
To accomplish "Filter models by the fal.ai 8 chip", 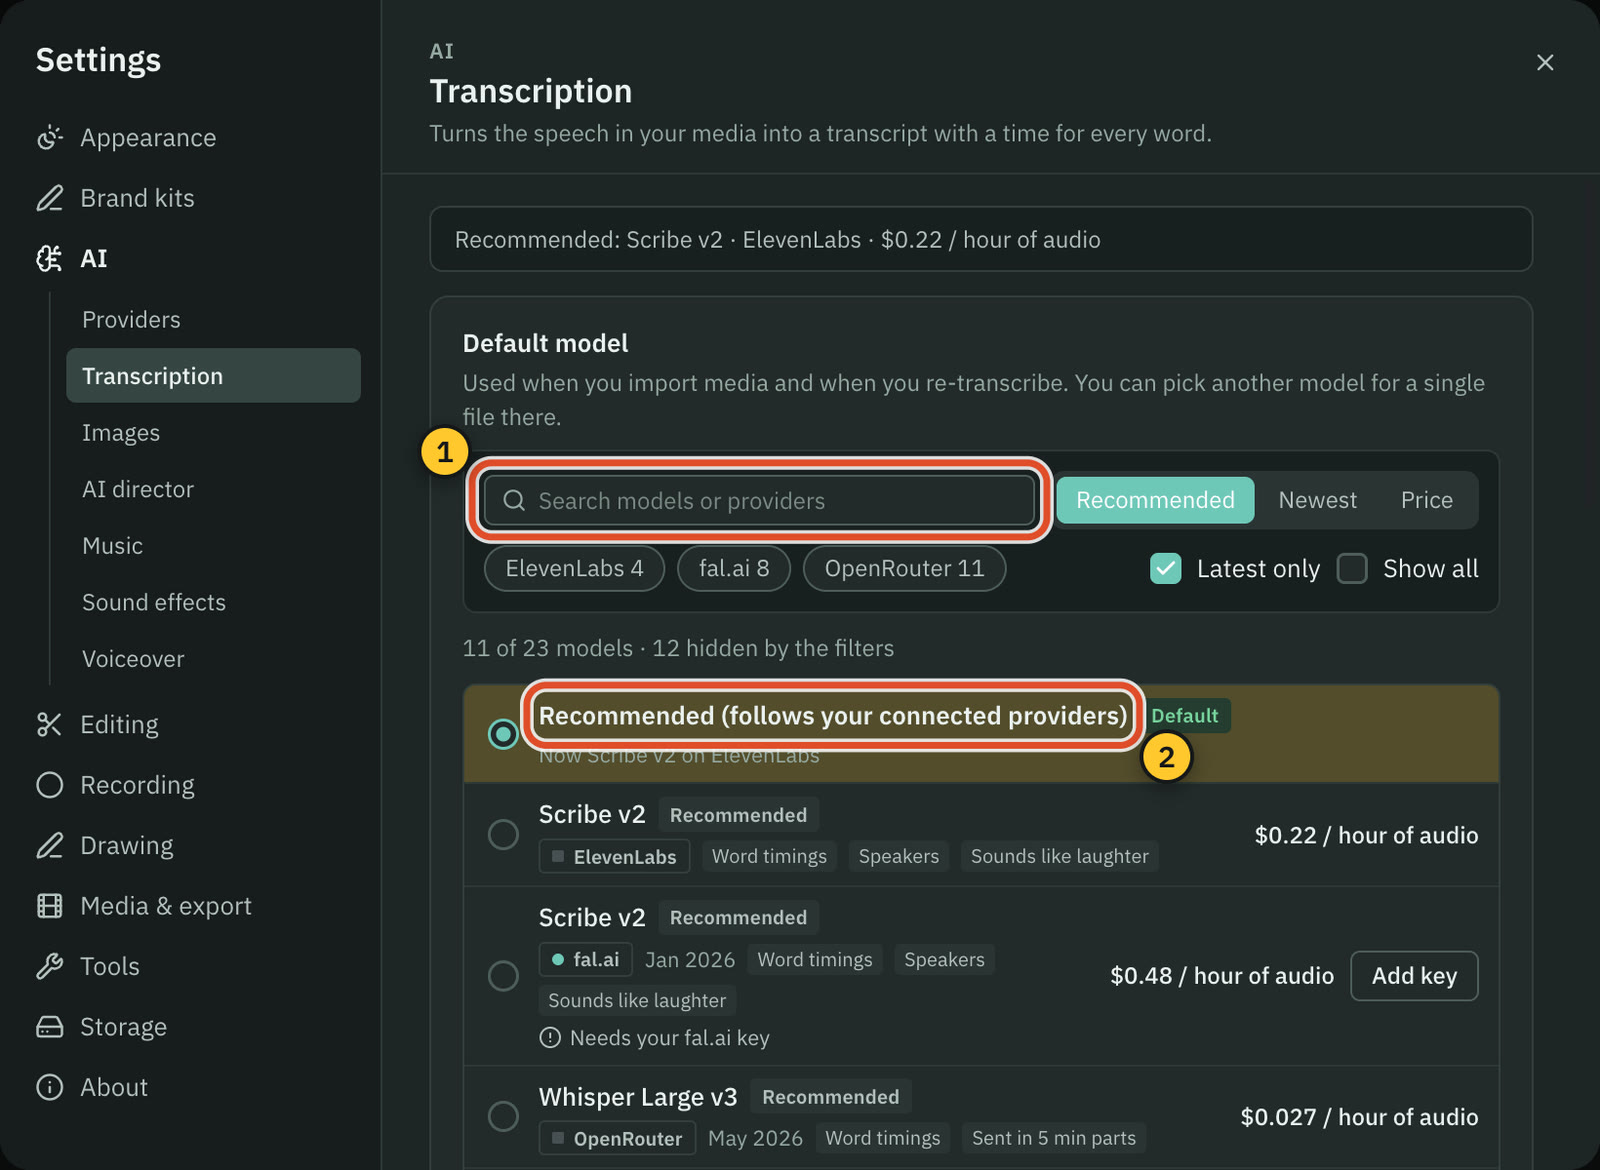I will (x=734, y=569).
